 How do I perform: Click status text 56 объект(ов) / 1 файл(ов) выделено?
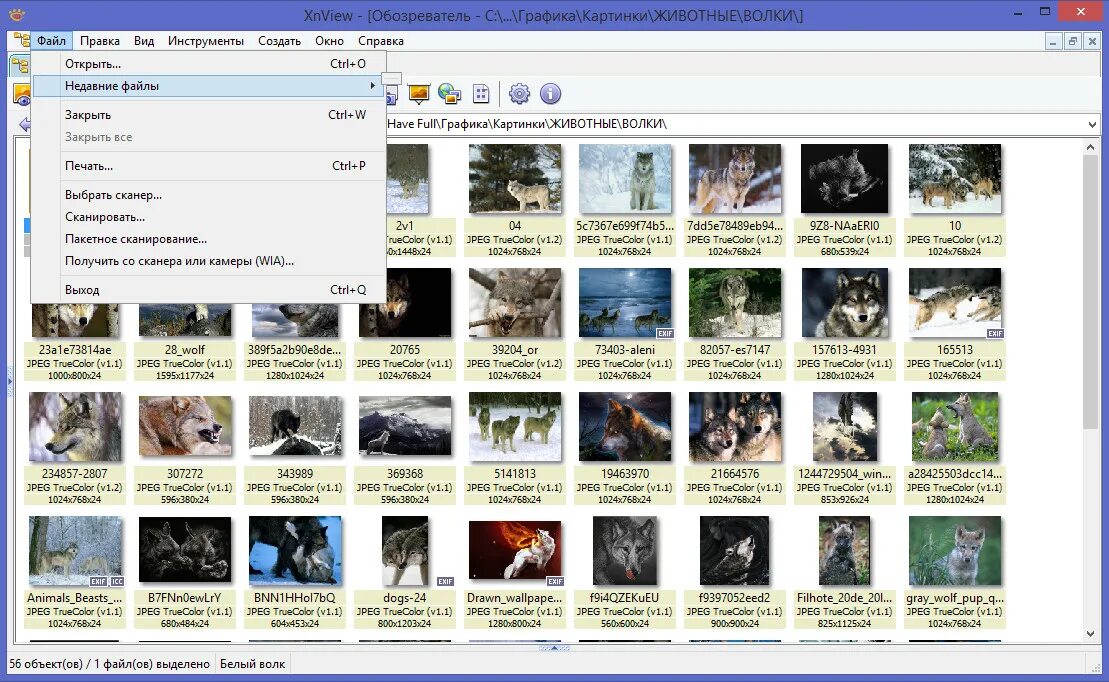coord(110,664)
